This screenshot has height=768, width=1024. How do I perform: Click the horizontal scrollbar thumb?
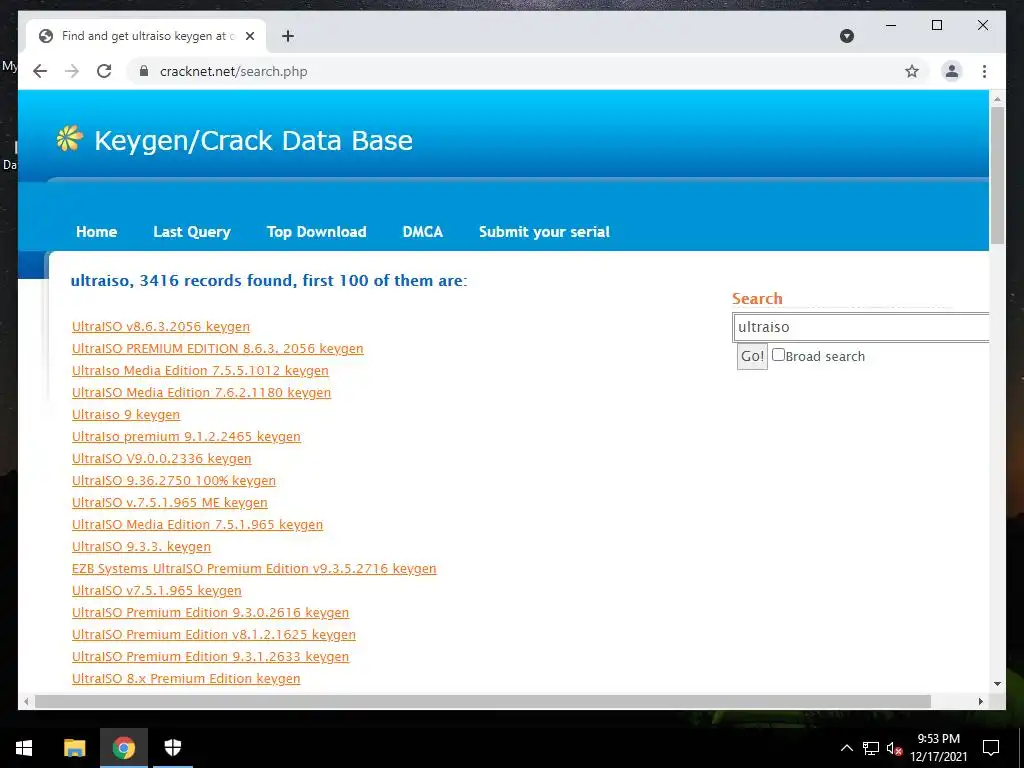[x=483, y=701]
